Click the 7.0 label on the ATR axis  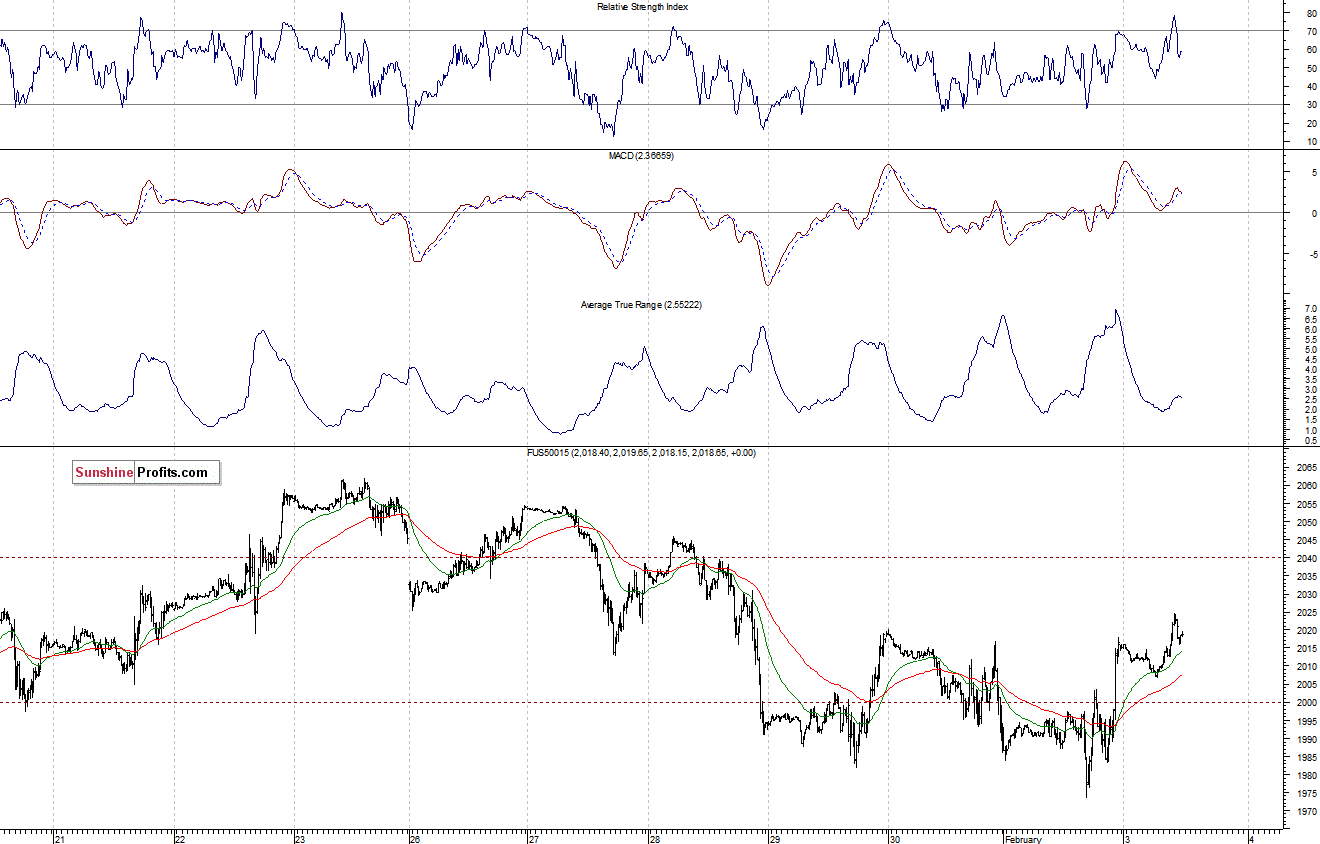tap(1310, 309)
